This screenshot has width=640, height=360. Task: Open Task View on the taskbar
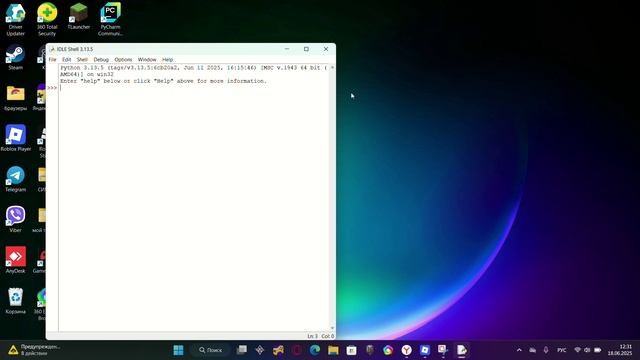click(x=242, y=350)
